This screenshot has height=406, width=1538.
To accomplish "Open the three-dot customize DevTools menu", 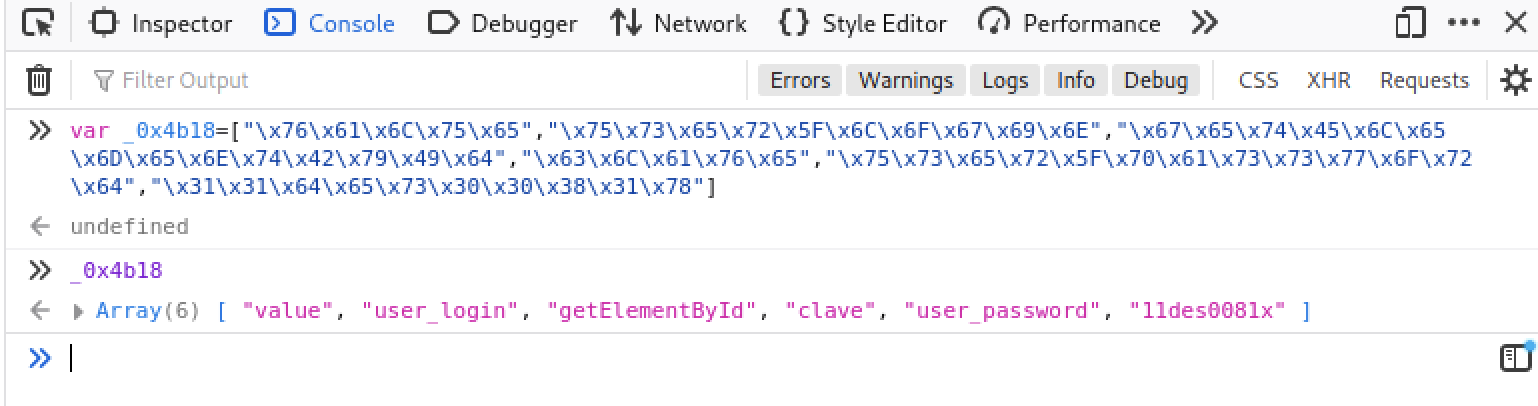I will point(1464,22).
